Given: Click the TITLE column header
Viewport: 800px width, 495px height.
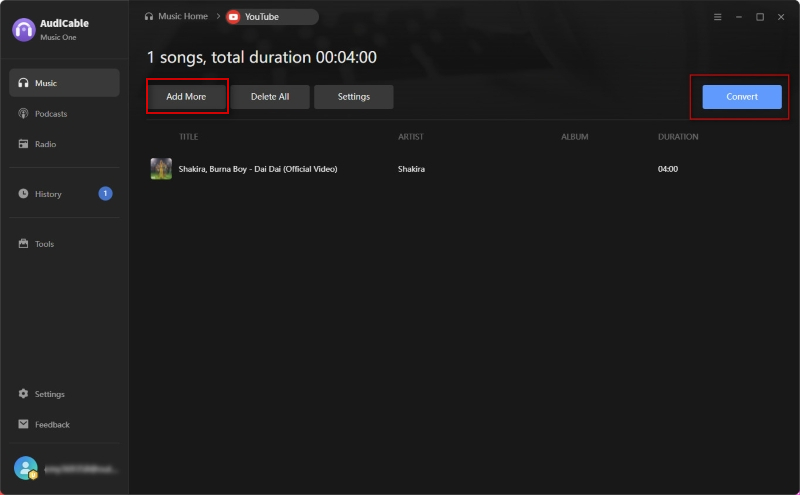Looking at the screenshot, I should 188,137.
